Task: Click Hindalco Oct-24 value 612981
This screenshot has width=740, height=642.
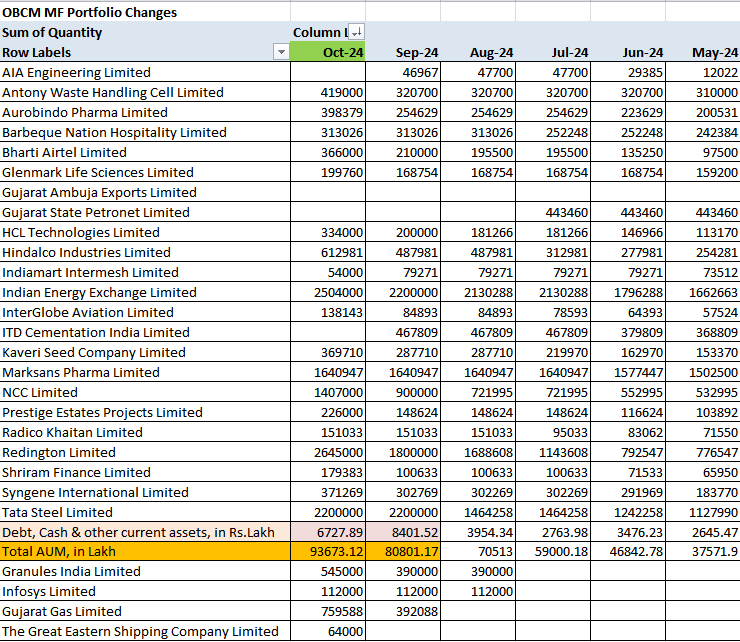Action: pos(342,253)
